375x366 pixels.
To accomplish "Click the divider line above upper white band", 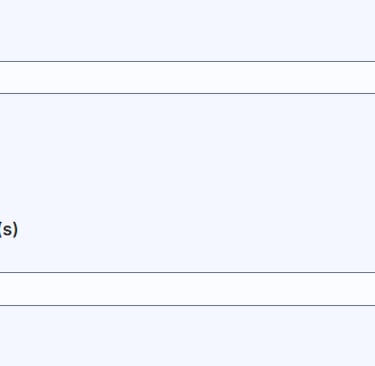I will click(187, 61).
